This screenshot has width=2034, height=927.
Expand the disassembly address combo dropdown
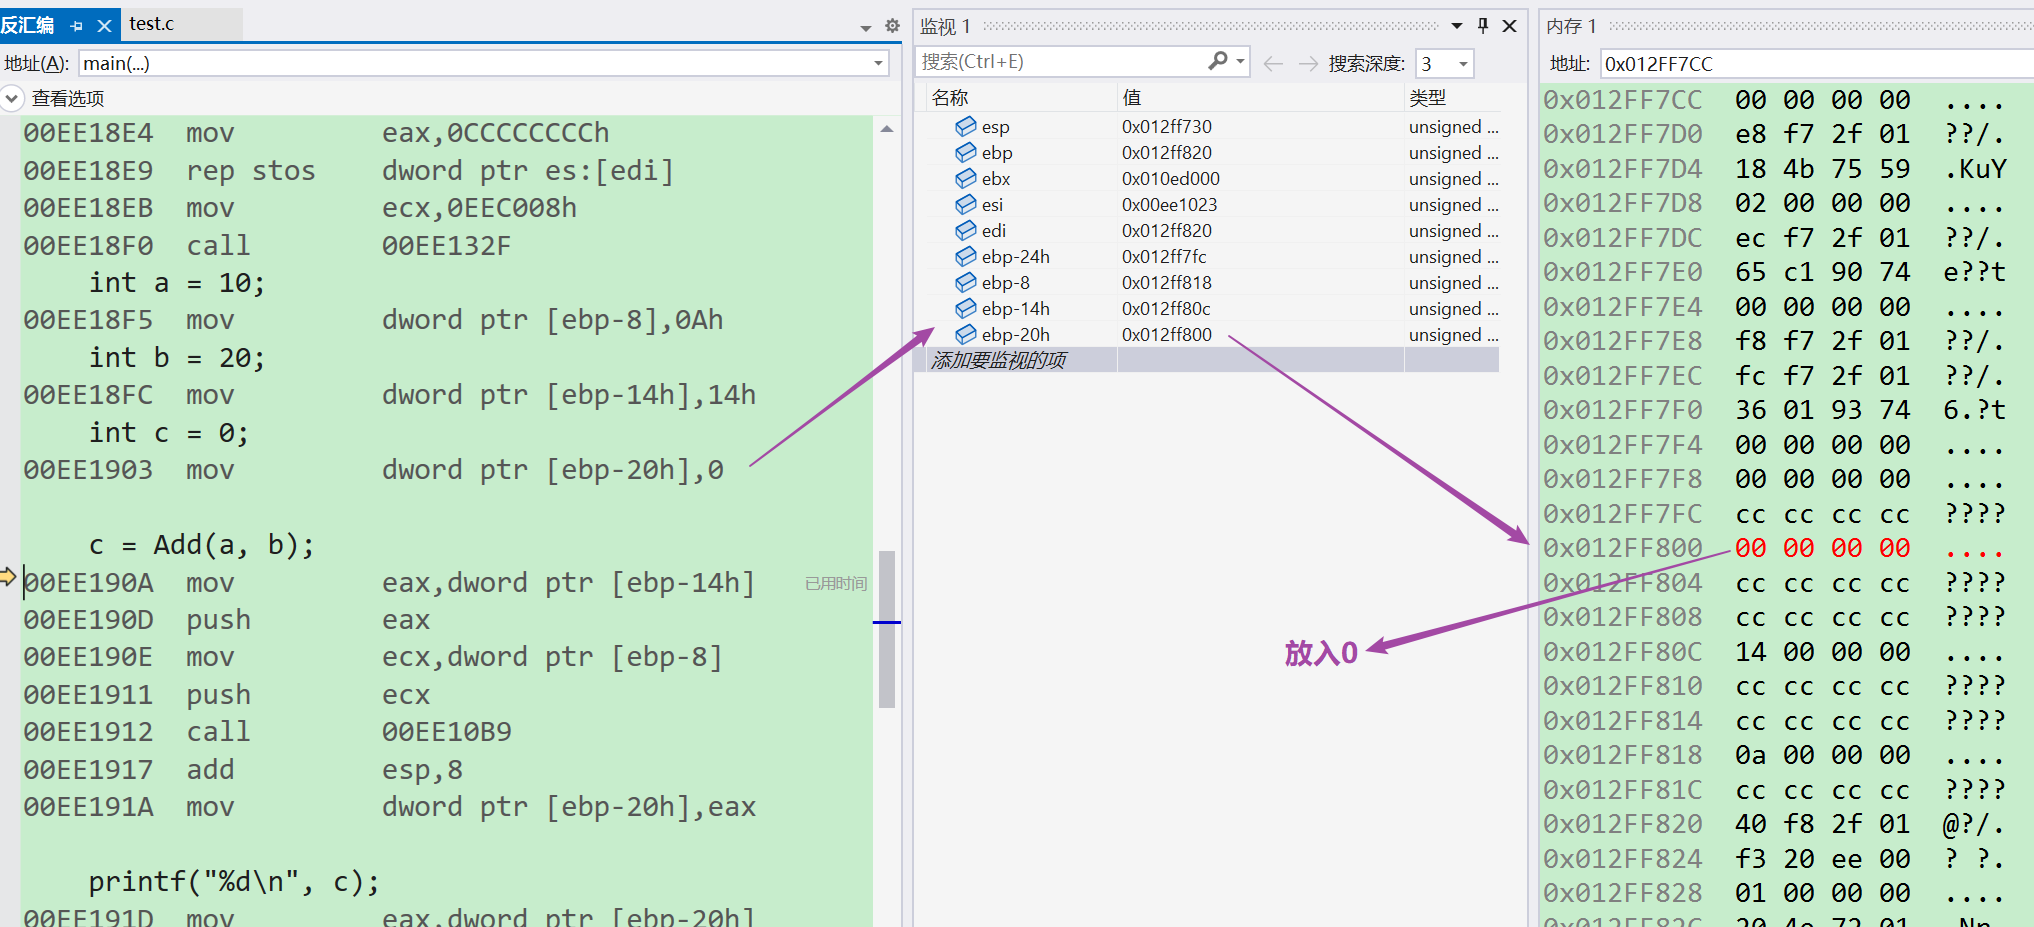(879, 63)
